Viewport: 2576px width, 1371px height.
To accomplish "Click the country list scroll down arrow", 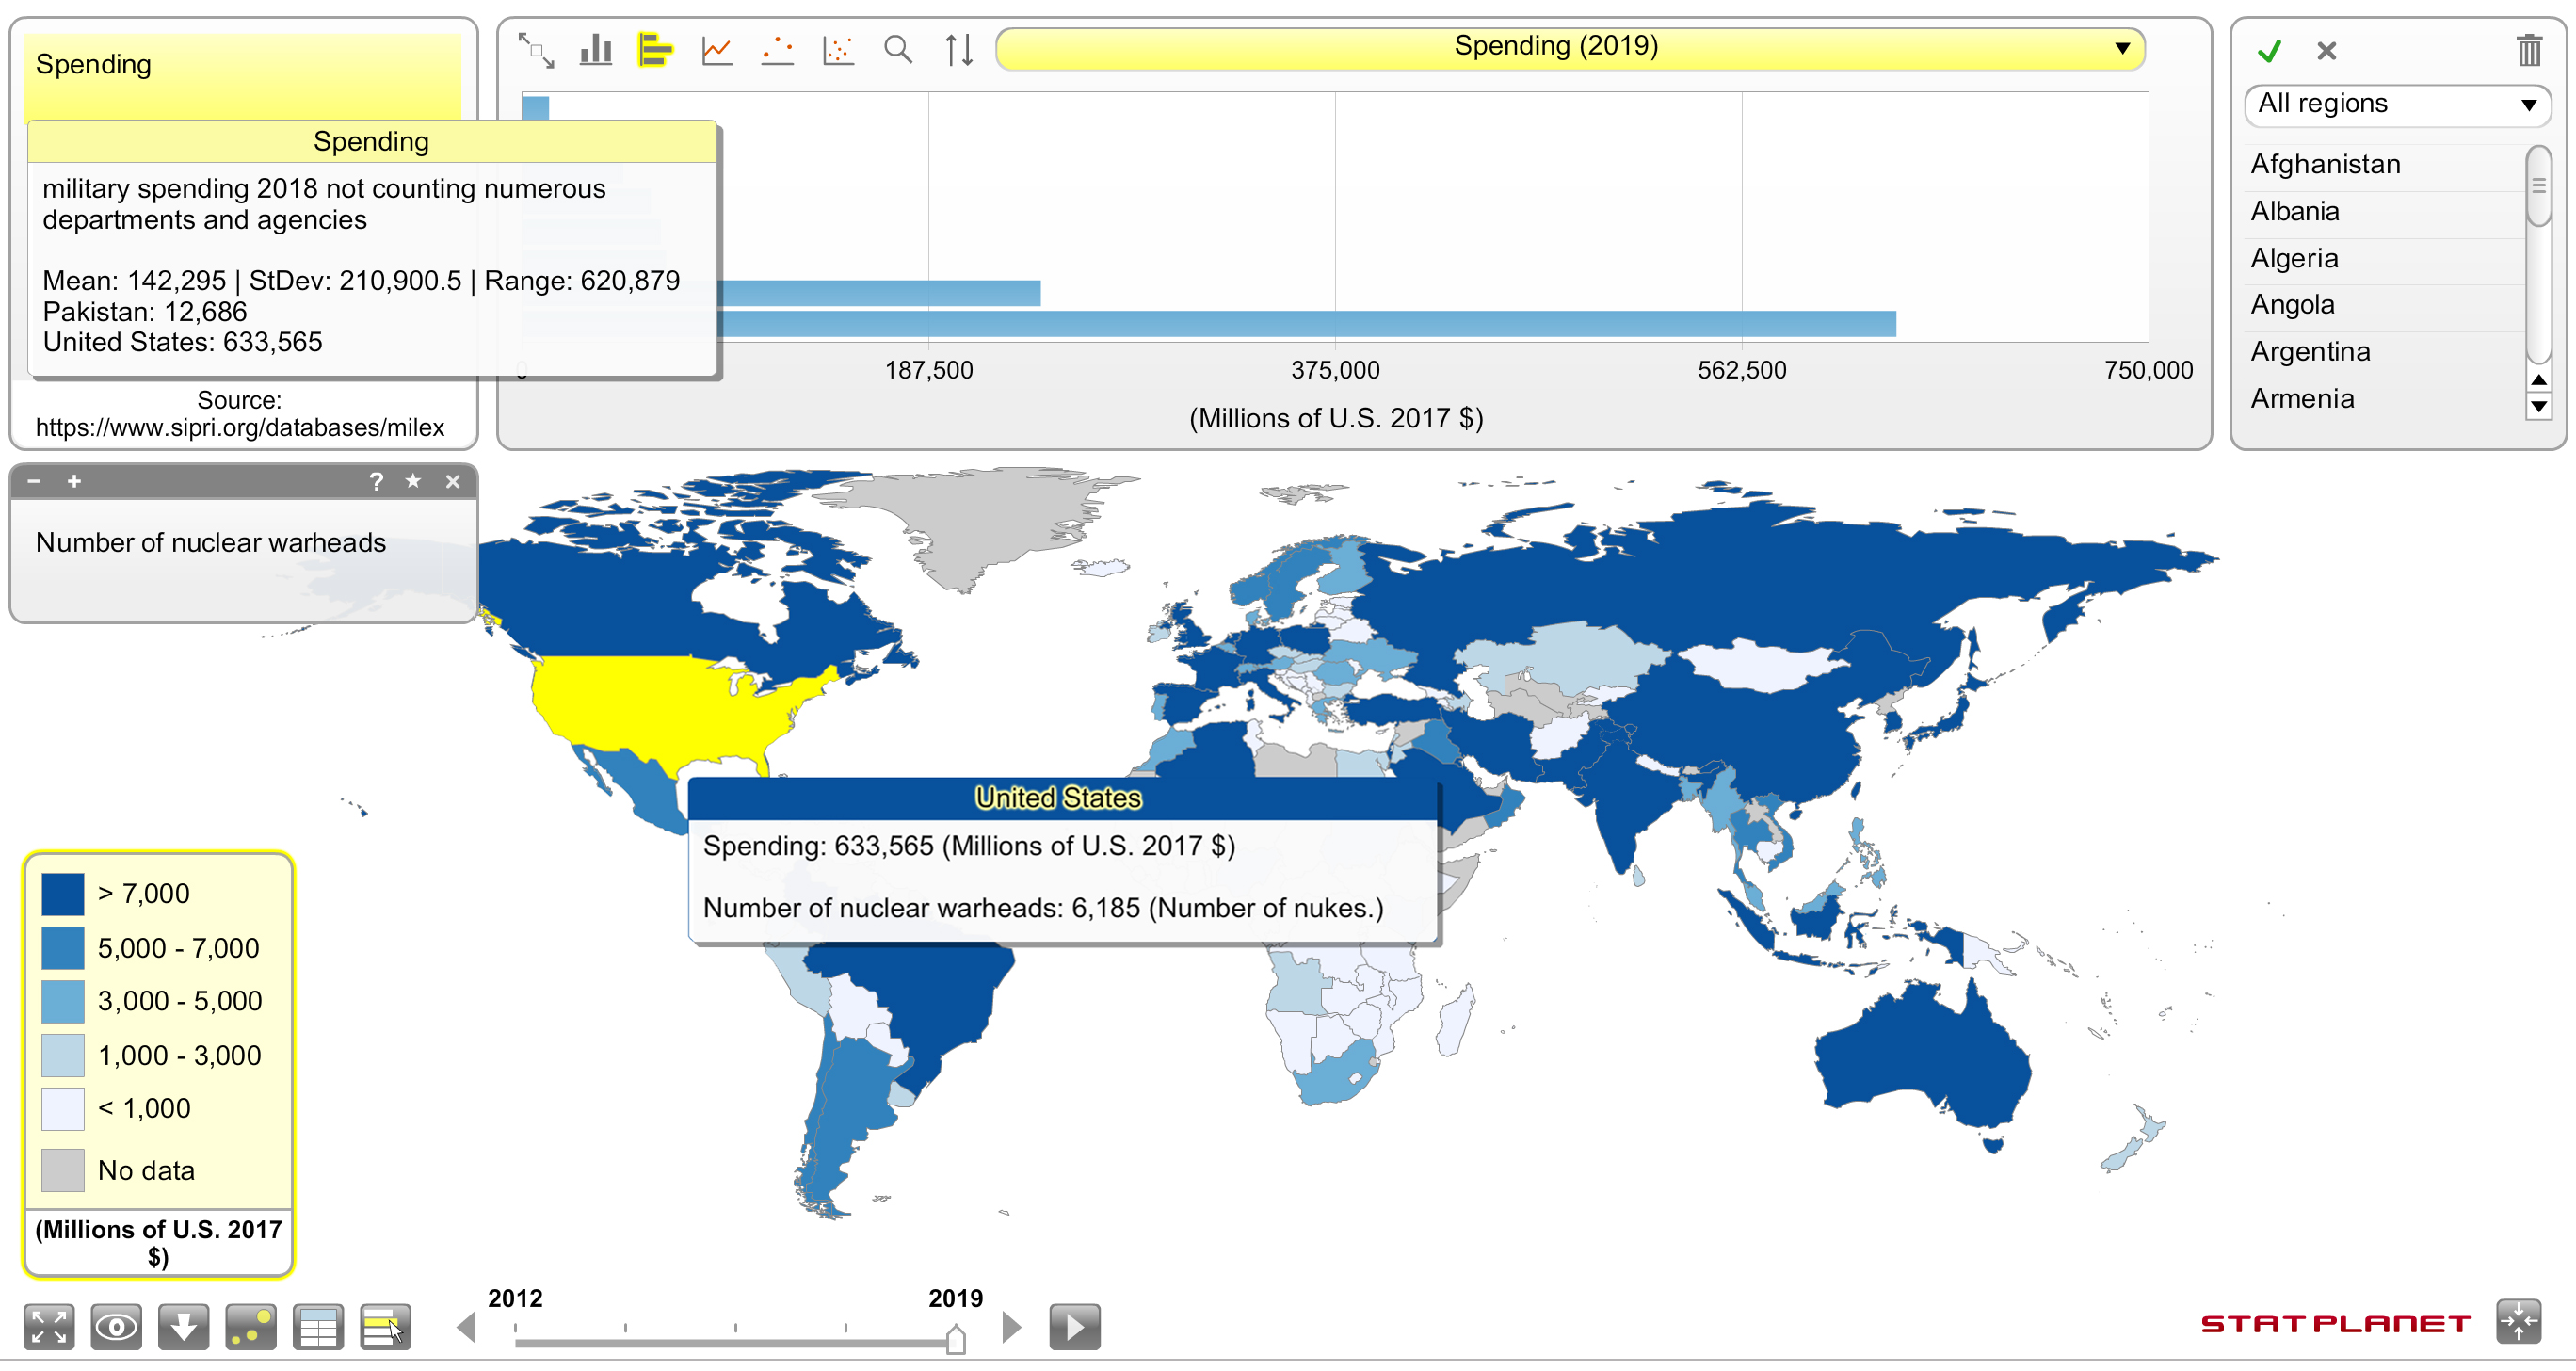I will click(2538, 406).
